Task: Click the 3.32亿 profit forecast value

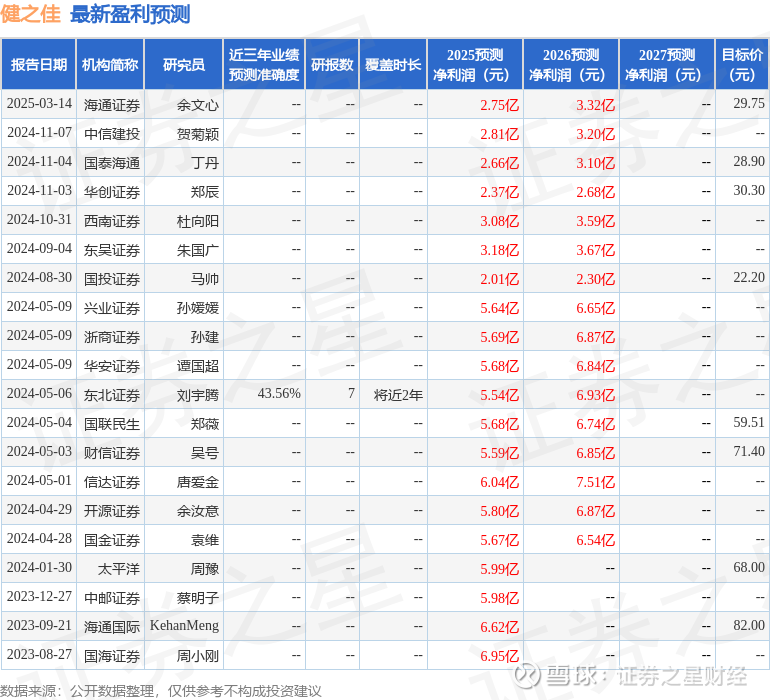Action: [x=595, y=105]
